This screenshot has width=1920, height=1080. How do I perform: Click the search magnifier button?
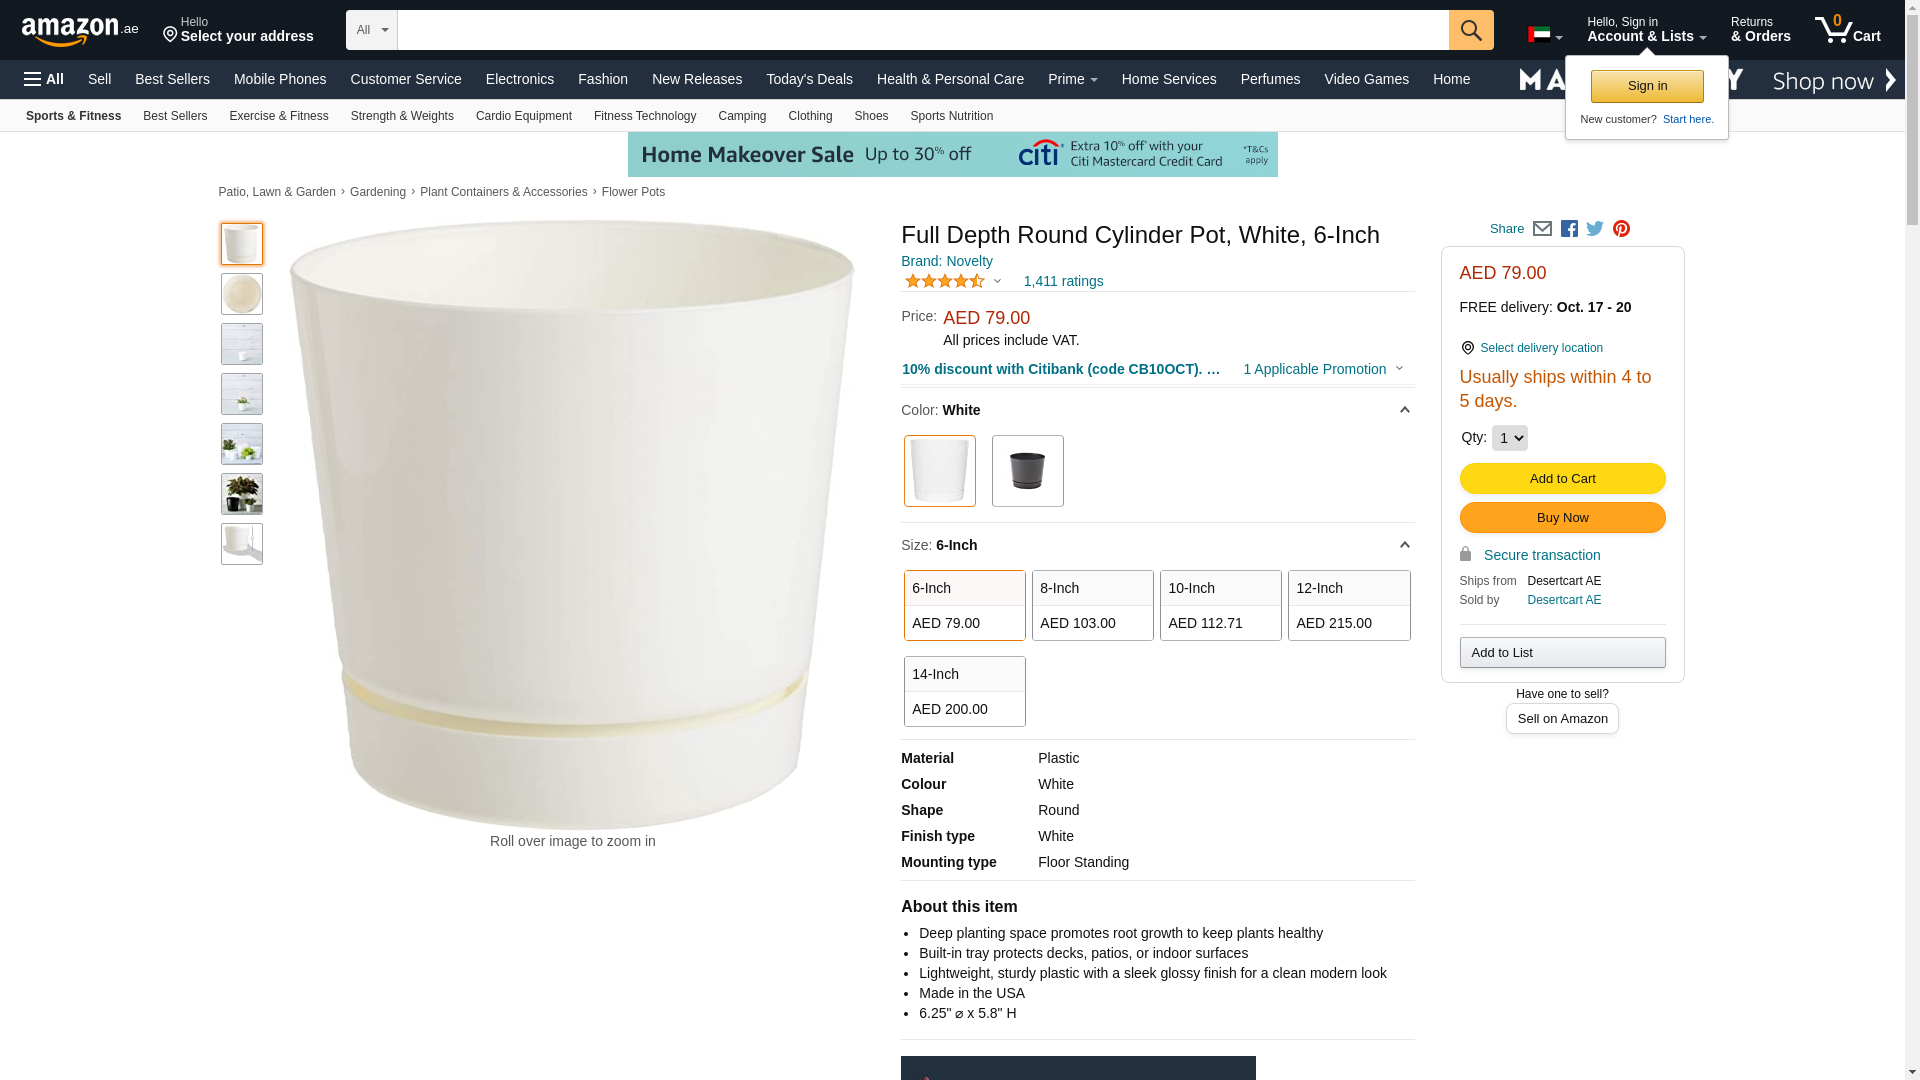pyautogui.click(x=1470, y=30)
